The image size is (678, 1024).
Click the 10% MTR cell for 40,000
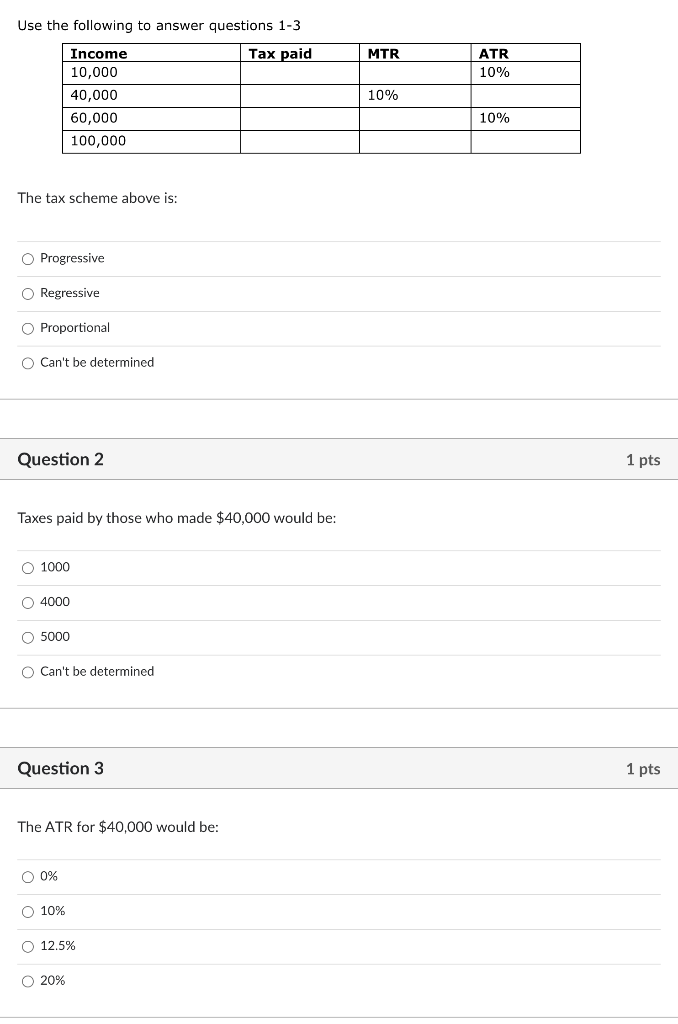tap(380, 95)
